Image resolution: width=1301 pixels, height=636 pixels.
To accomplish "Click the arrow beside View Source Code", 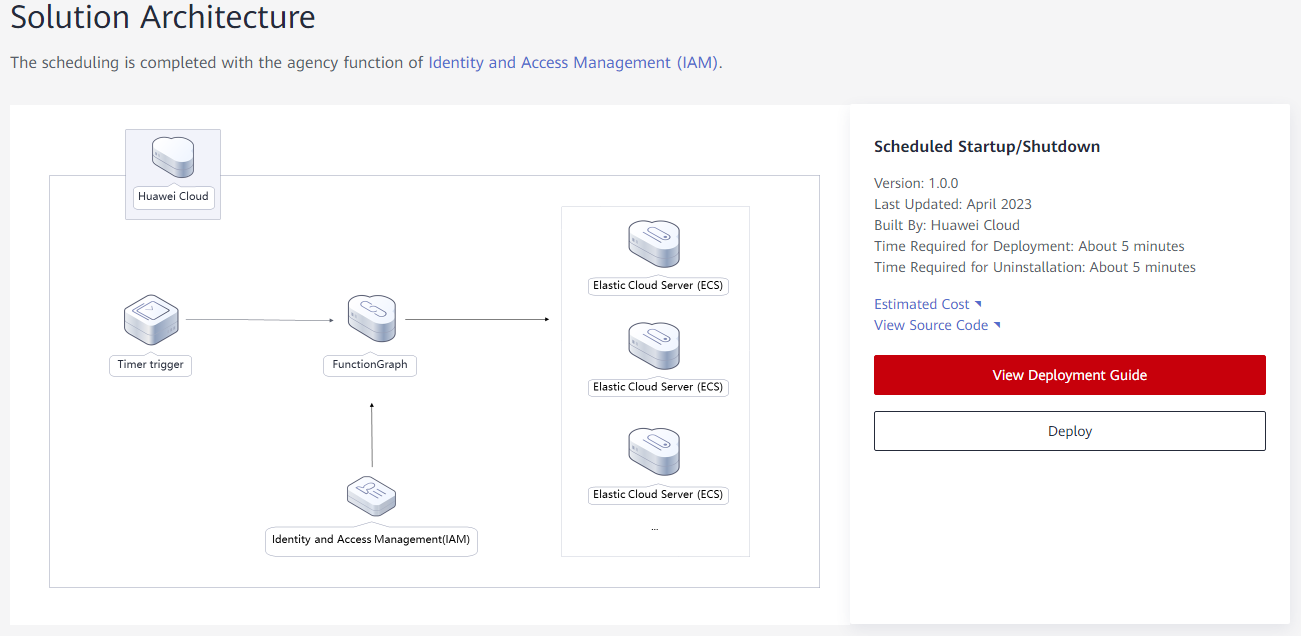I will (996, 324).
